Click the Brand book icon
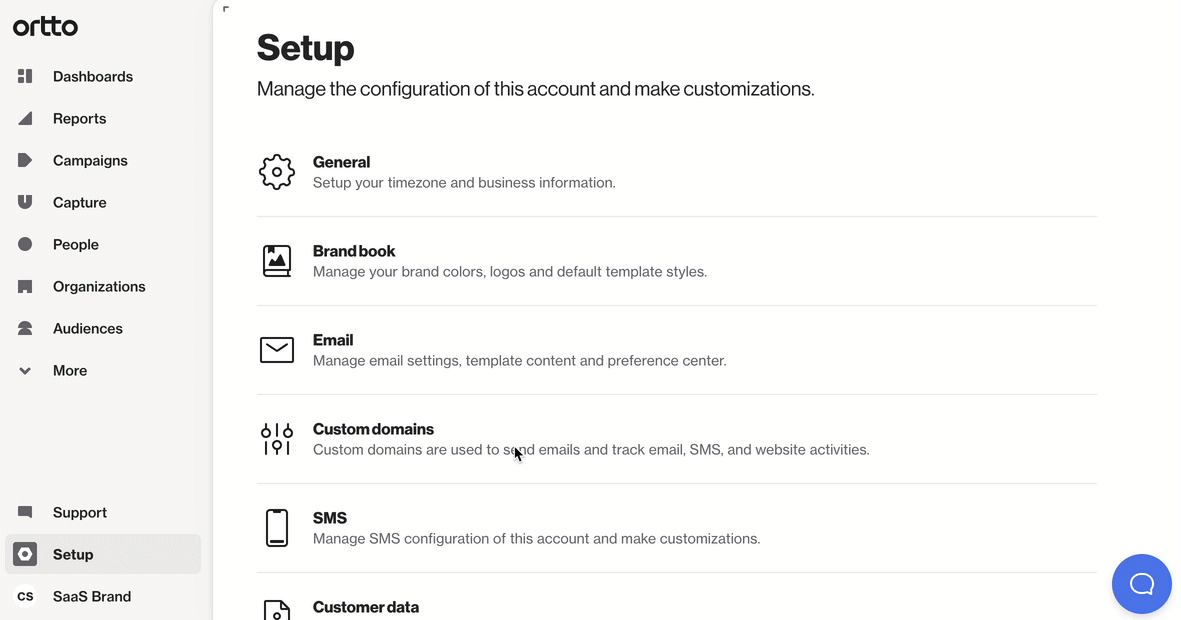 [277, 261]
